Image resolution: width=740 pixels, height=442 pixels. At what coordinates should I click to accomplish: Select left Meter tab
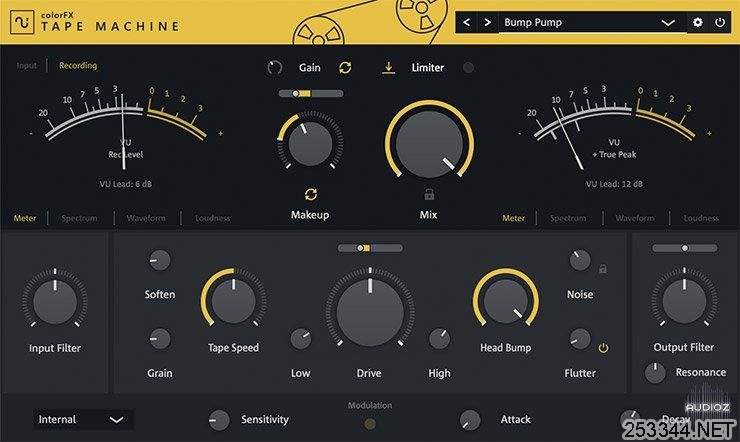(25, 218)
